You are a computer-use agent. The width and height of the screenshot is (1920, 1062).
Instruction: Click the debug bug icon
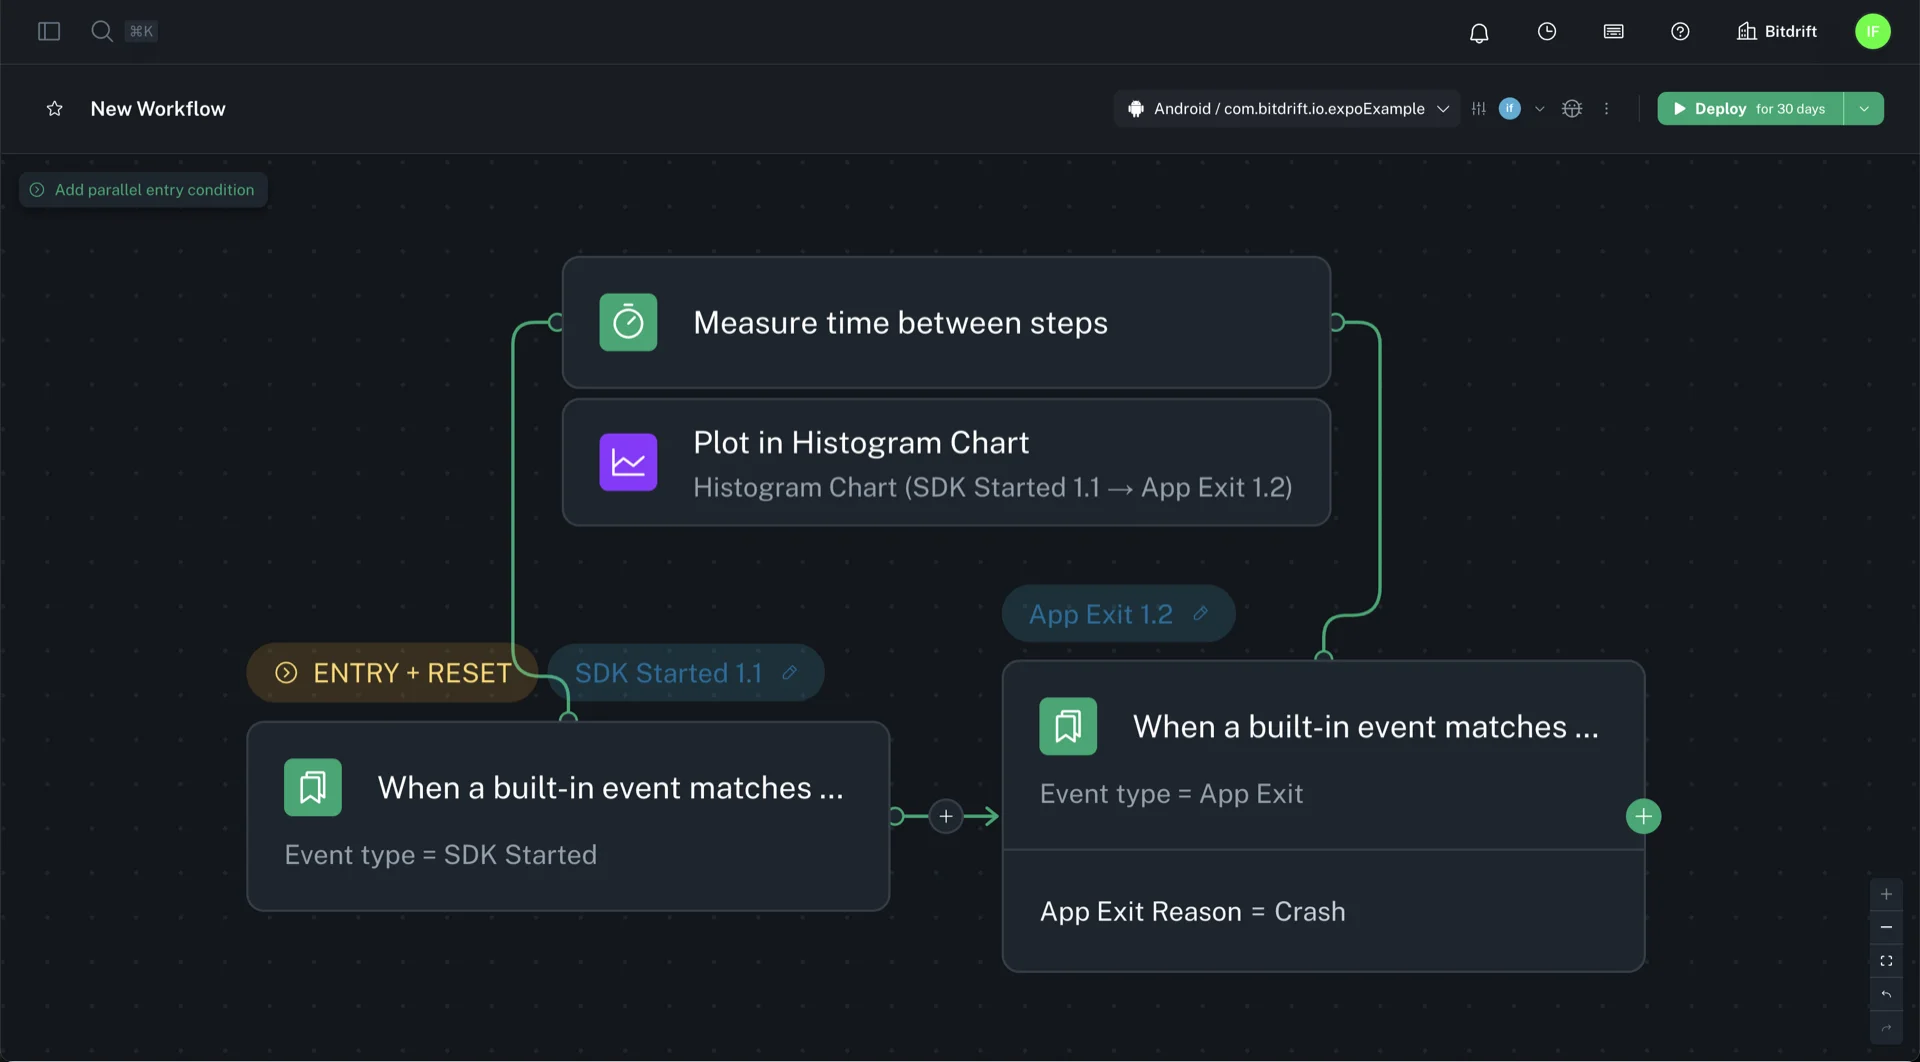point(1572,109)
